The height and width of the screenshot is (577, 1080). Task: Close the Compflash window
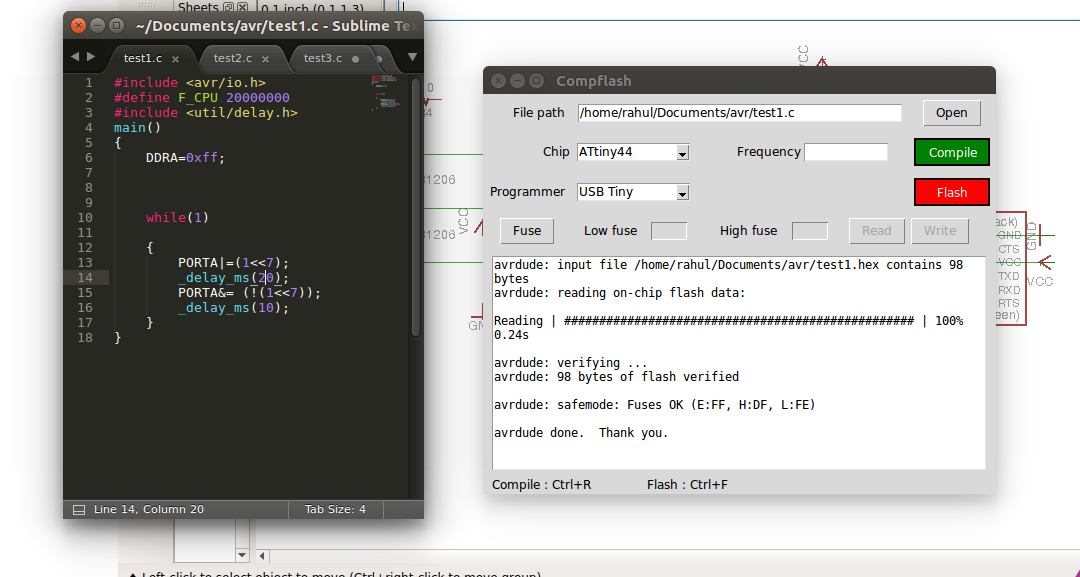coord(499,81)
